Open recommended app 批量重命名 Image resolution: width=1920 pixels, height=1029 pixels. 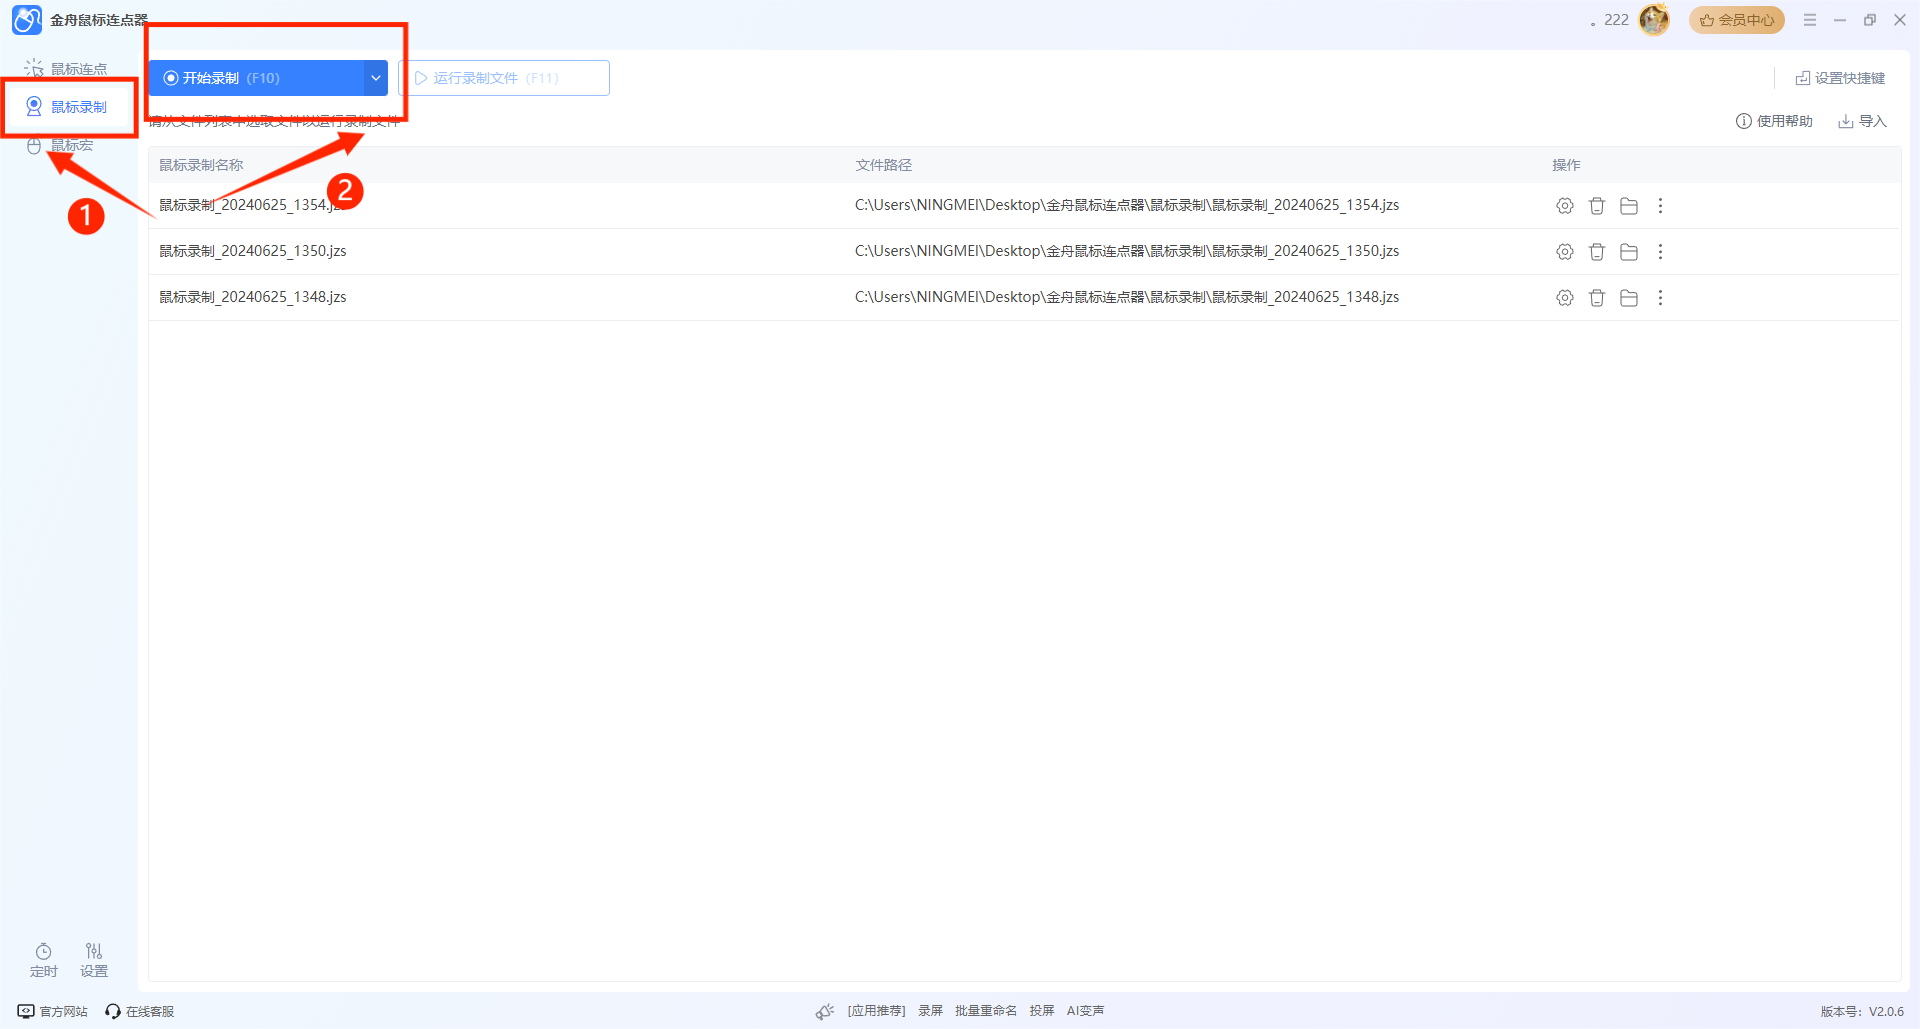coord(986,1011)
